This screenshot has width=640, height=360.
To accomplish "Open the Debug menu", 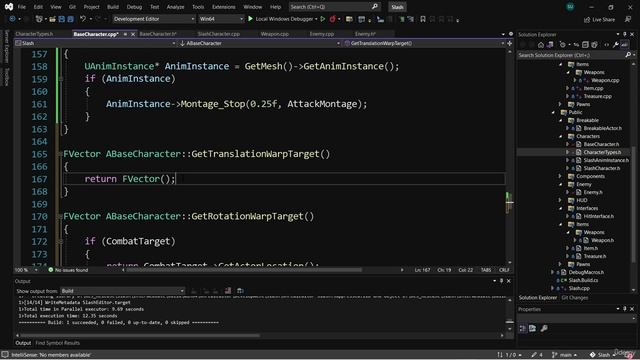I will click(134, 7).
